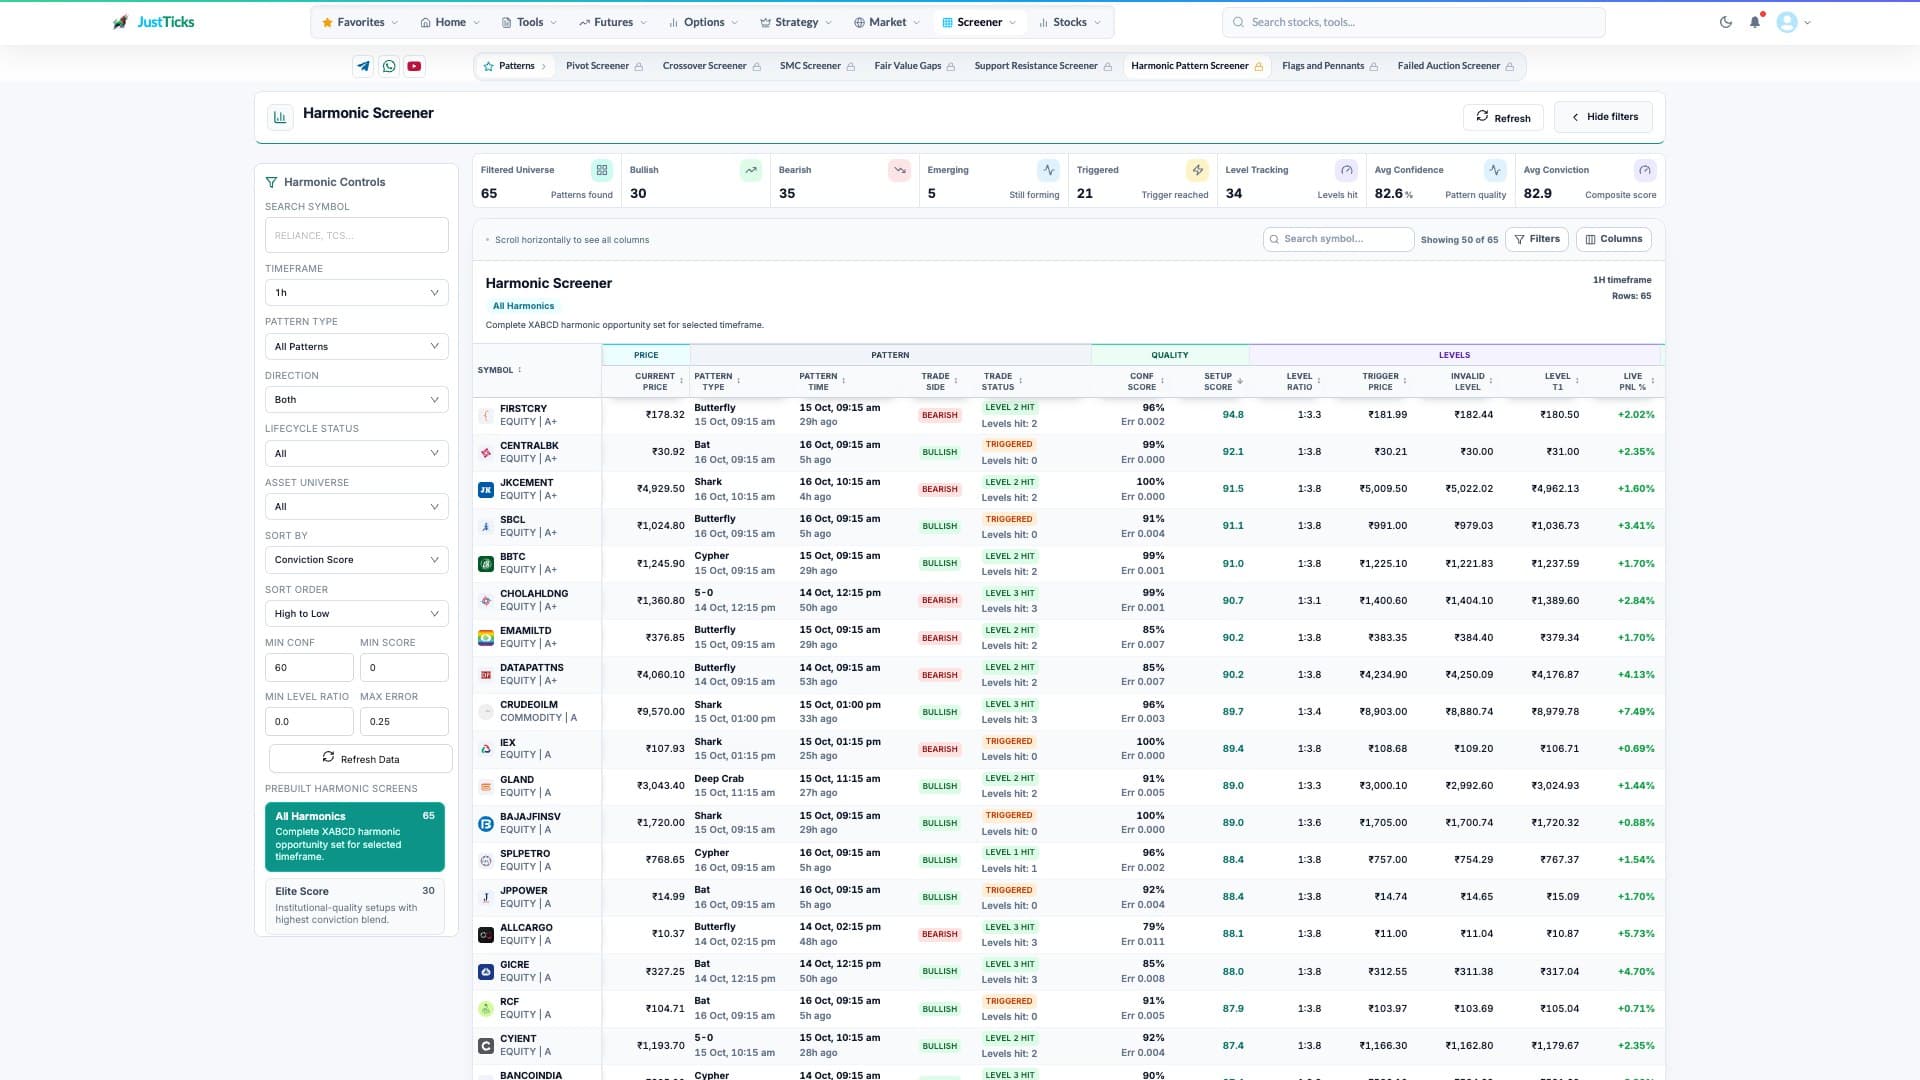Switch to Fair Value Gaps tab
Image resolution: width=1920 pixels, height=1080 pixels.
coord(914,66)
